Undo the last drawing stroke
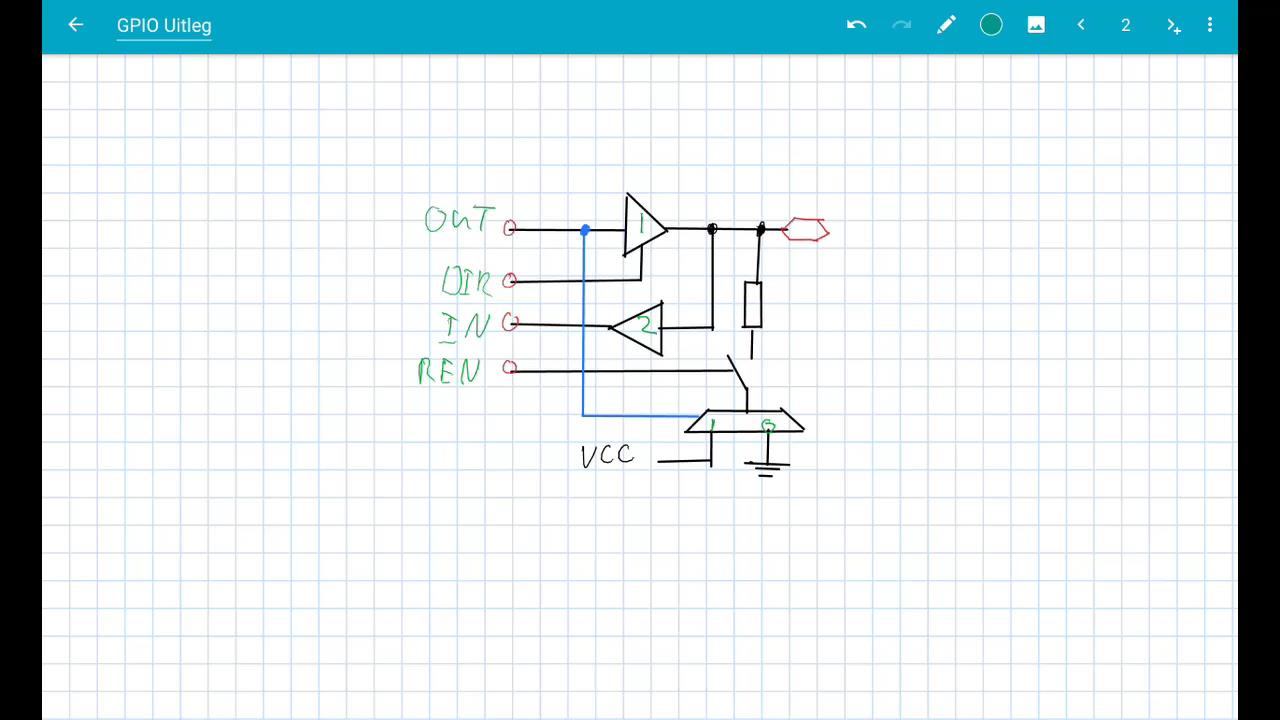 click(x=856, y=25)
